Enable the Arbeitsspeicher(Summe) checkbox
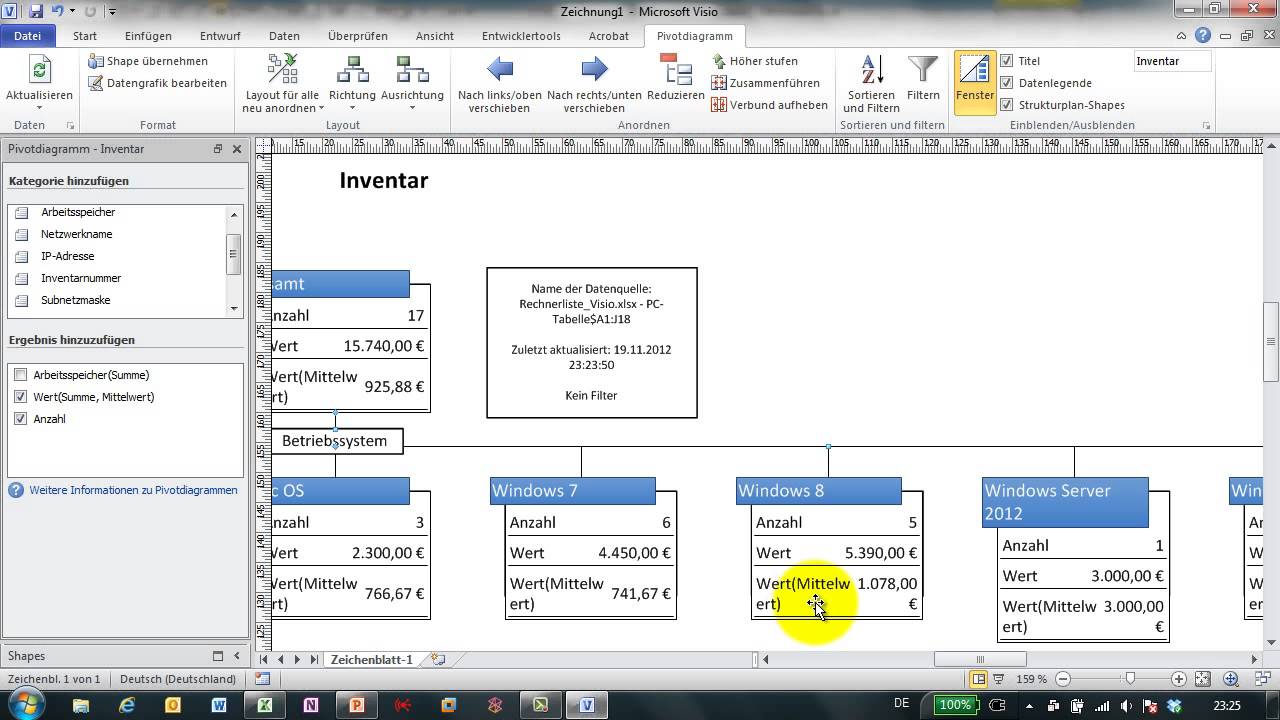The height and width of the screenshot is (720, 1280). coord(21,375)
